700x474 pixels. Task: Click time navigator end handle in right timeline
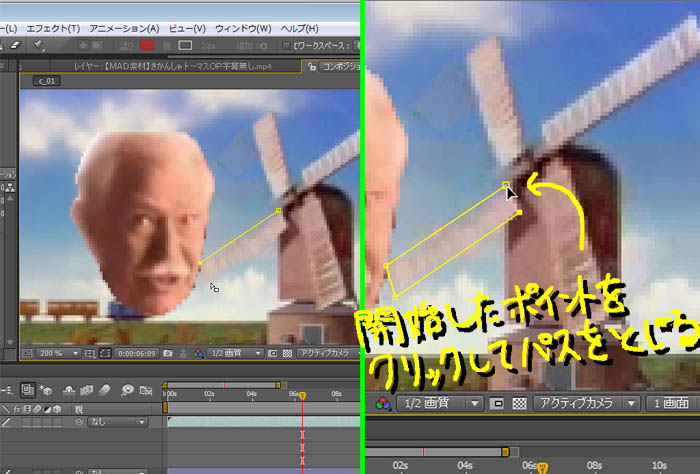coord(505,452)
